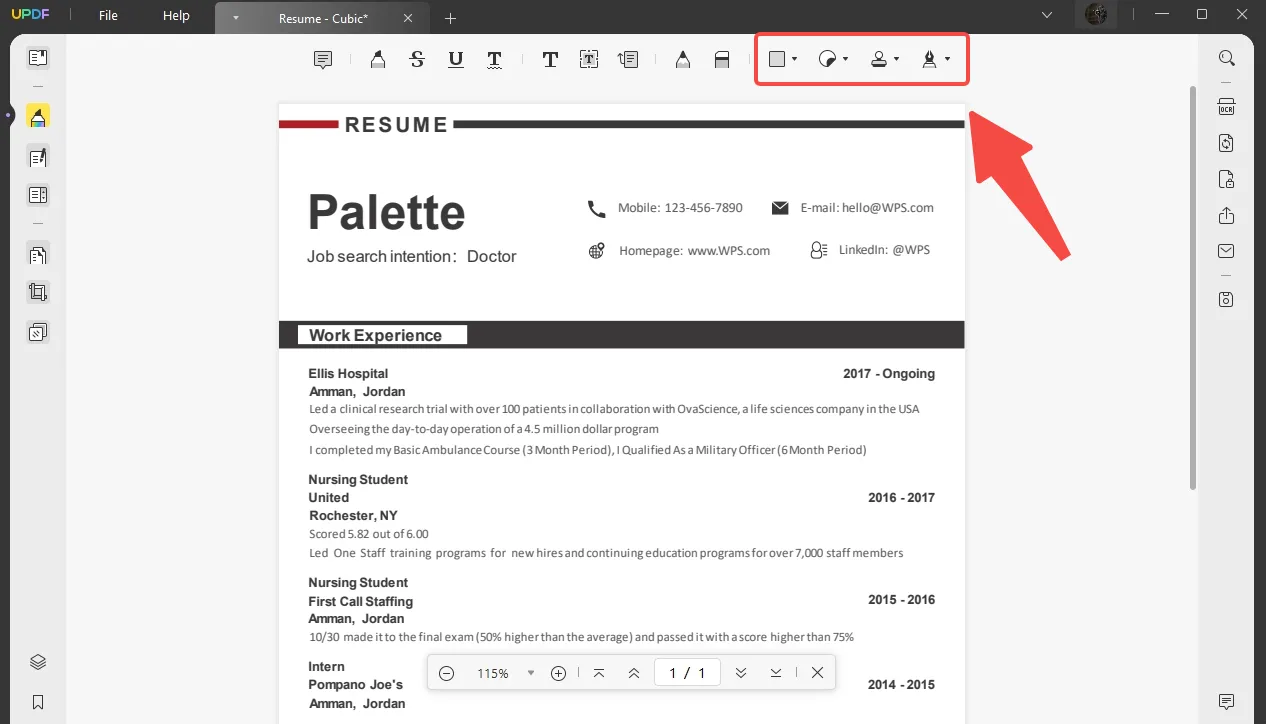This screenshot has height=724, width=1266.
Task: Open the Page Tools watermark icon
Action: point(38,332)
